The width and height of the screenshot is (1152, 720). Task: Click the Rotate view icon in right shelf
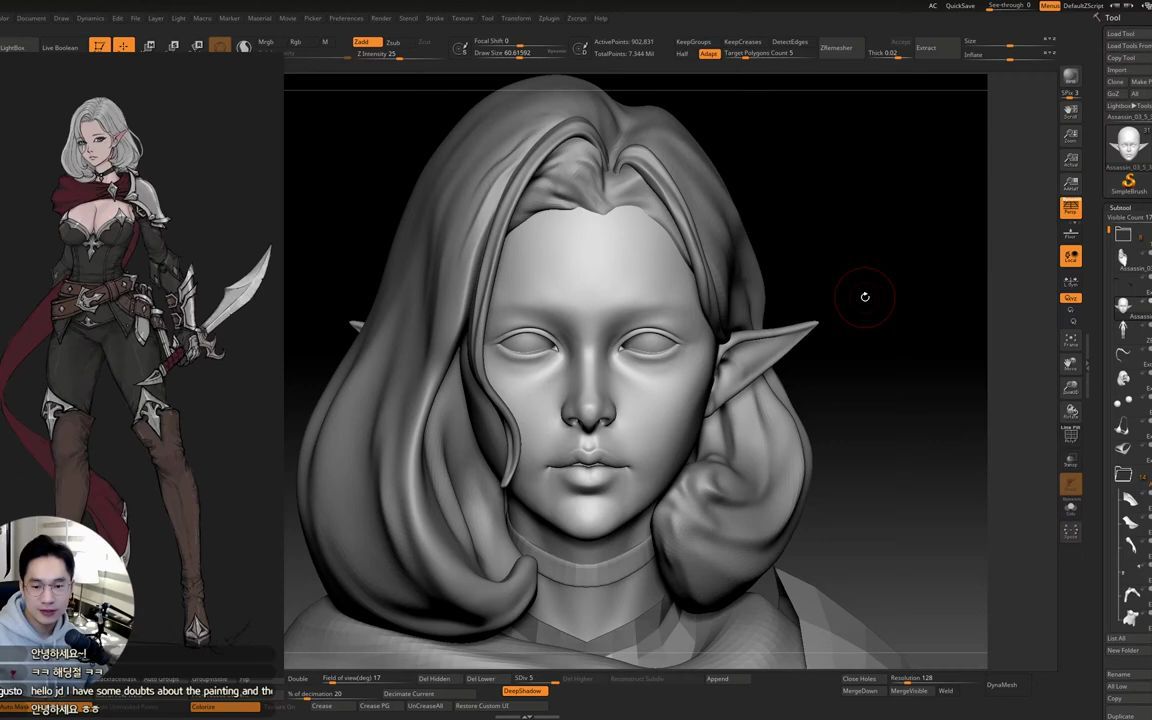(x=1070, y=412)
